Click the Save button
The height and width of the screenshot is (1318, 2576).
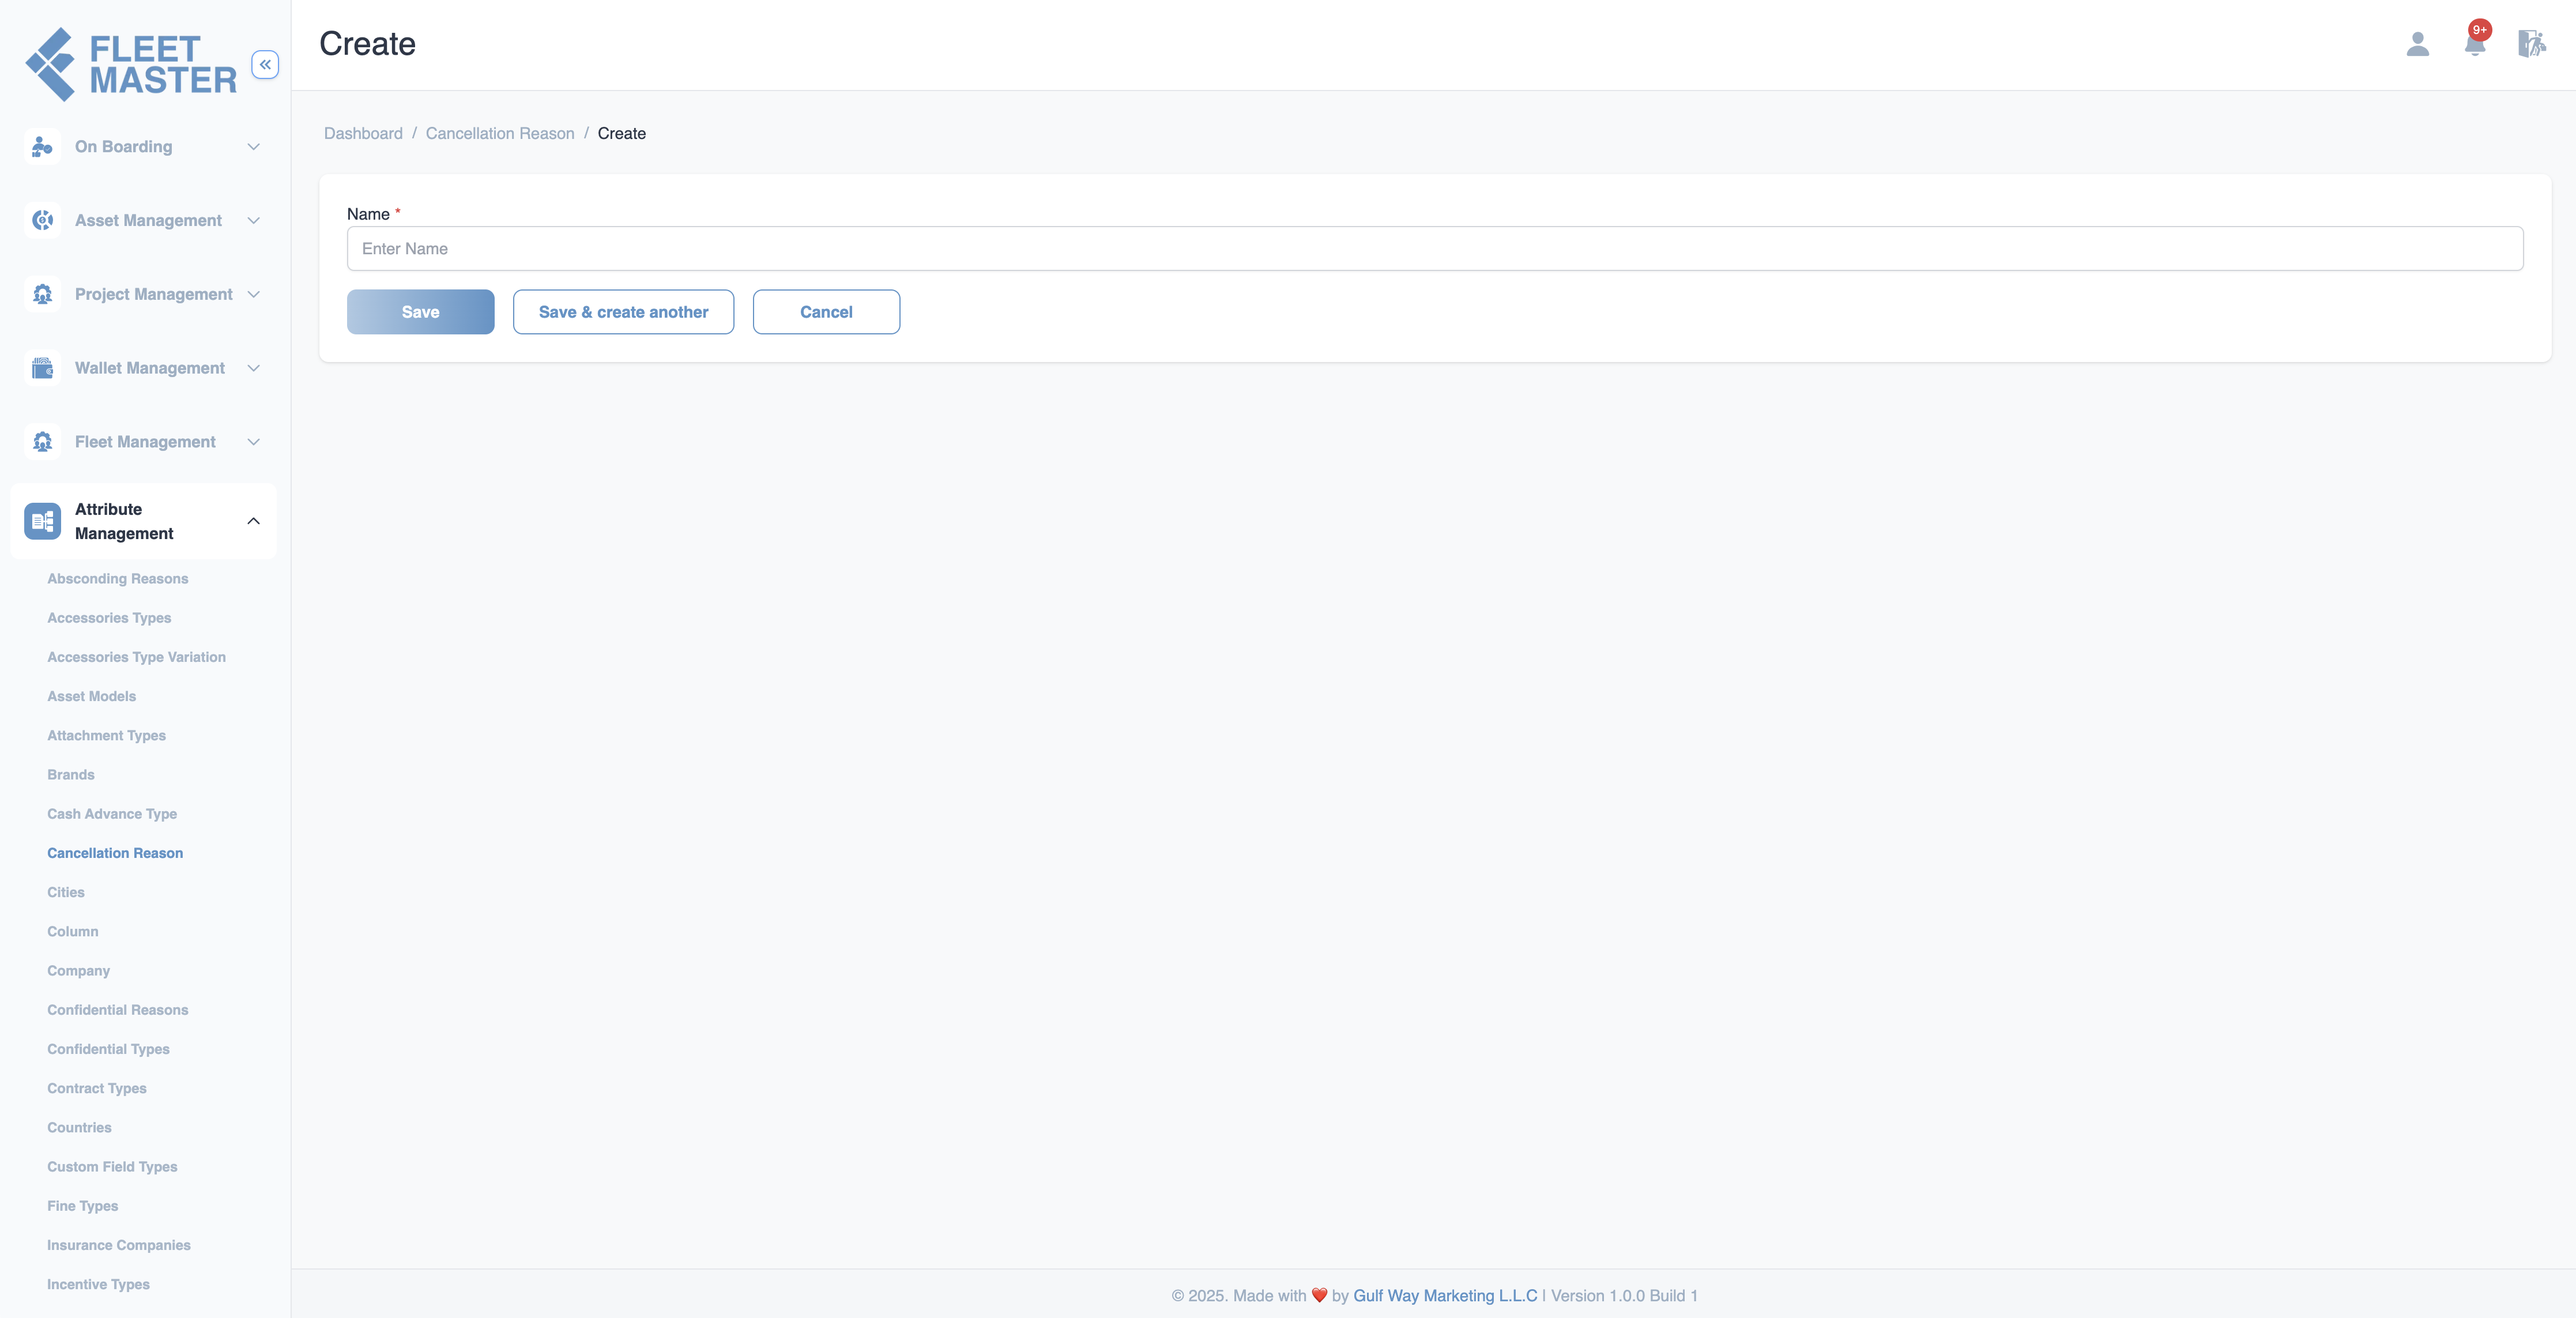tap(421, 312)
